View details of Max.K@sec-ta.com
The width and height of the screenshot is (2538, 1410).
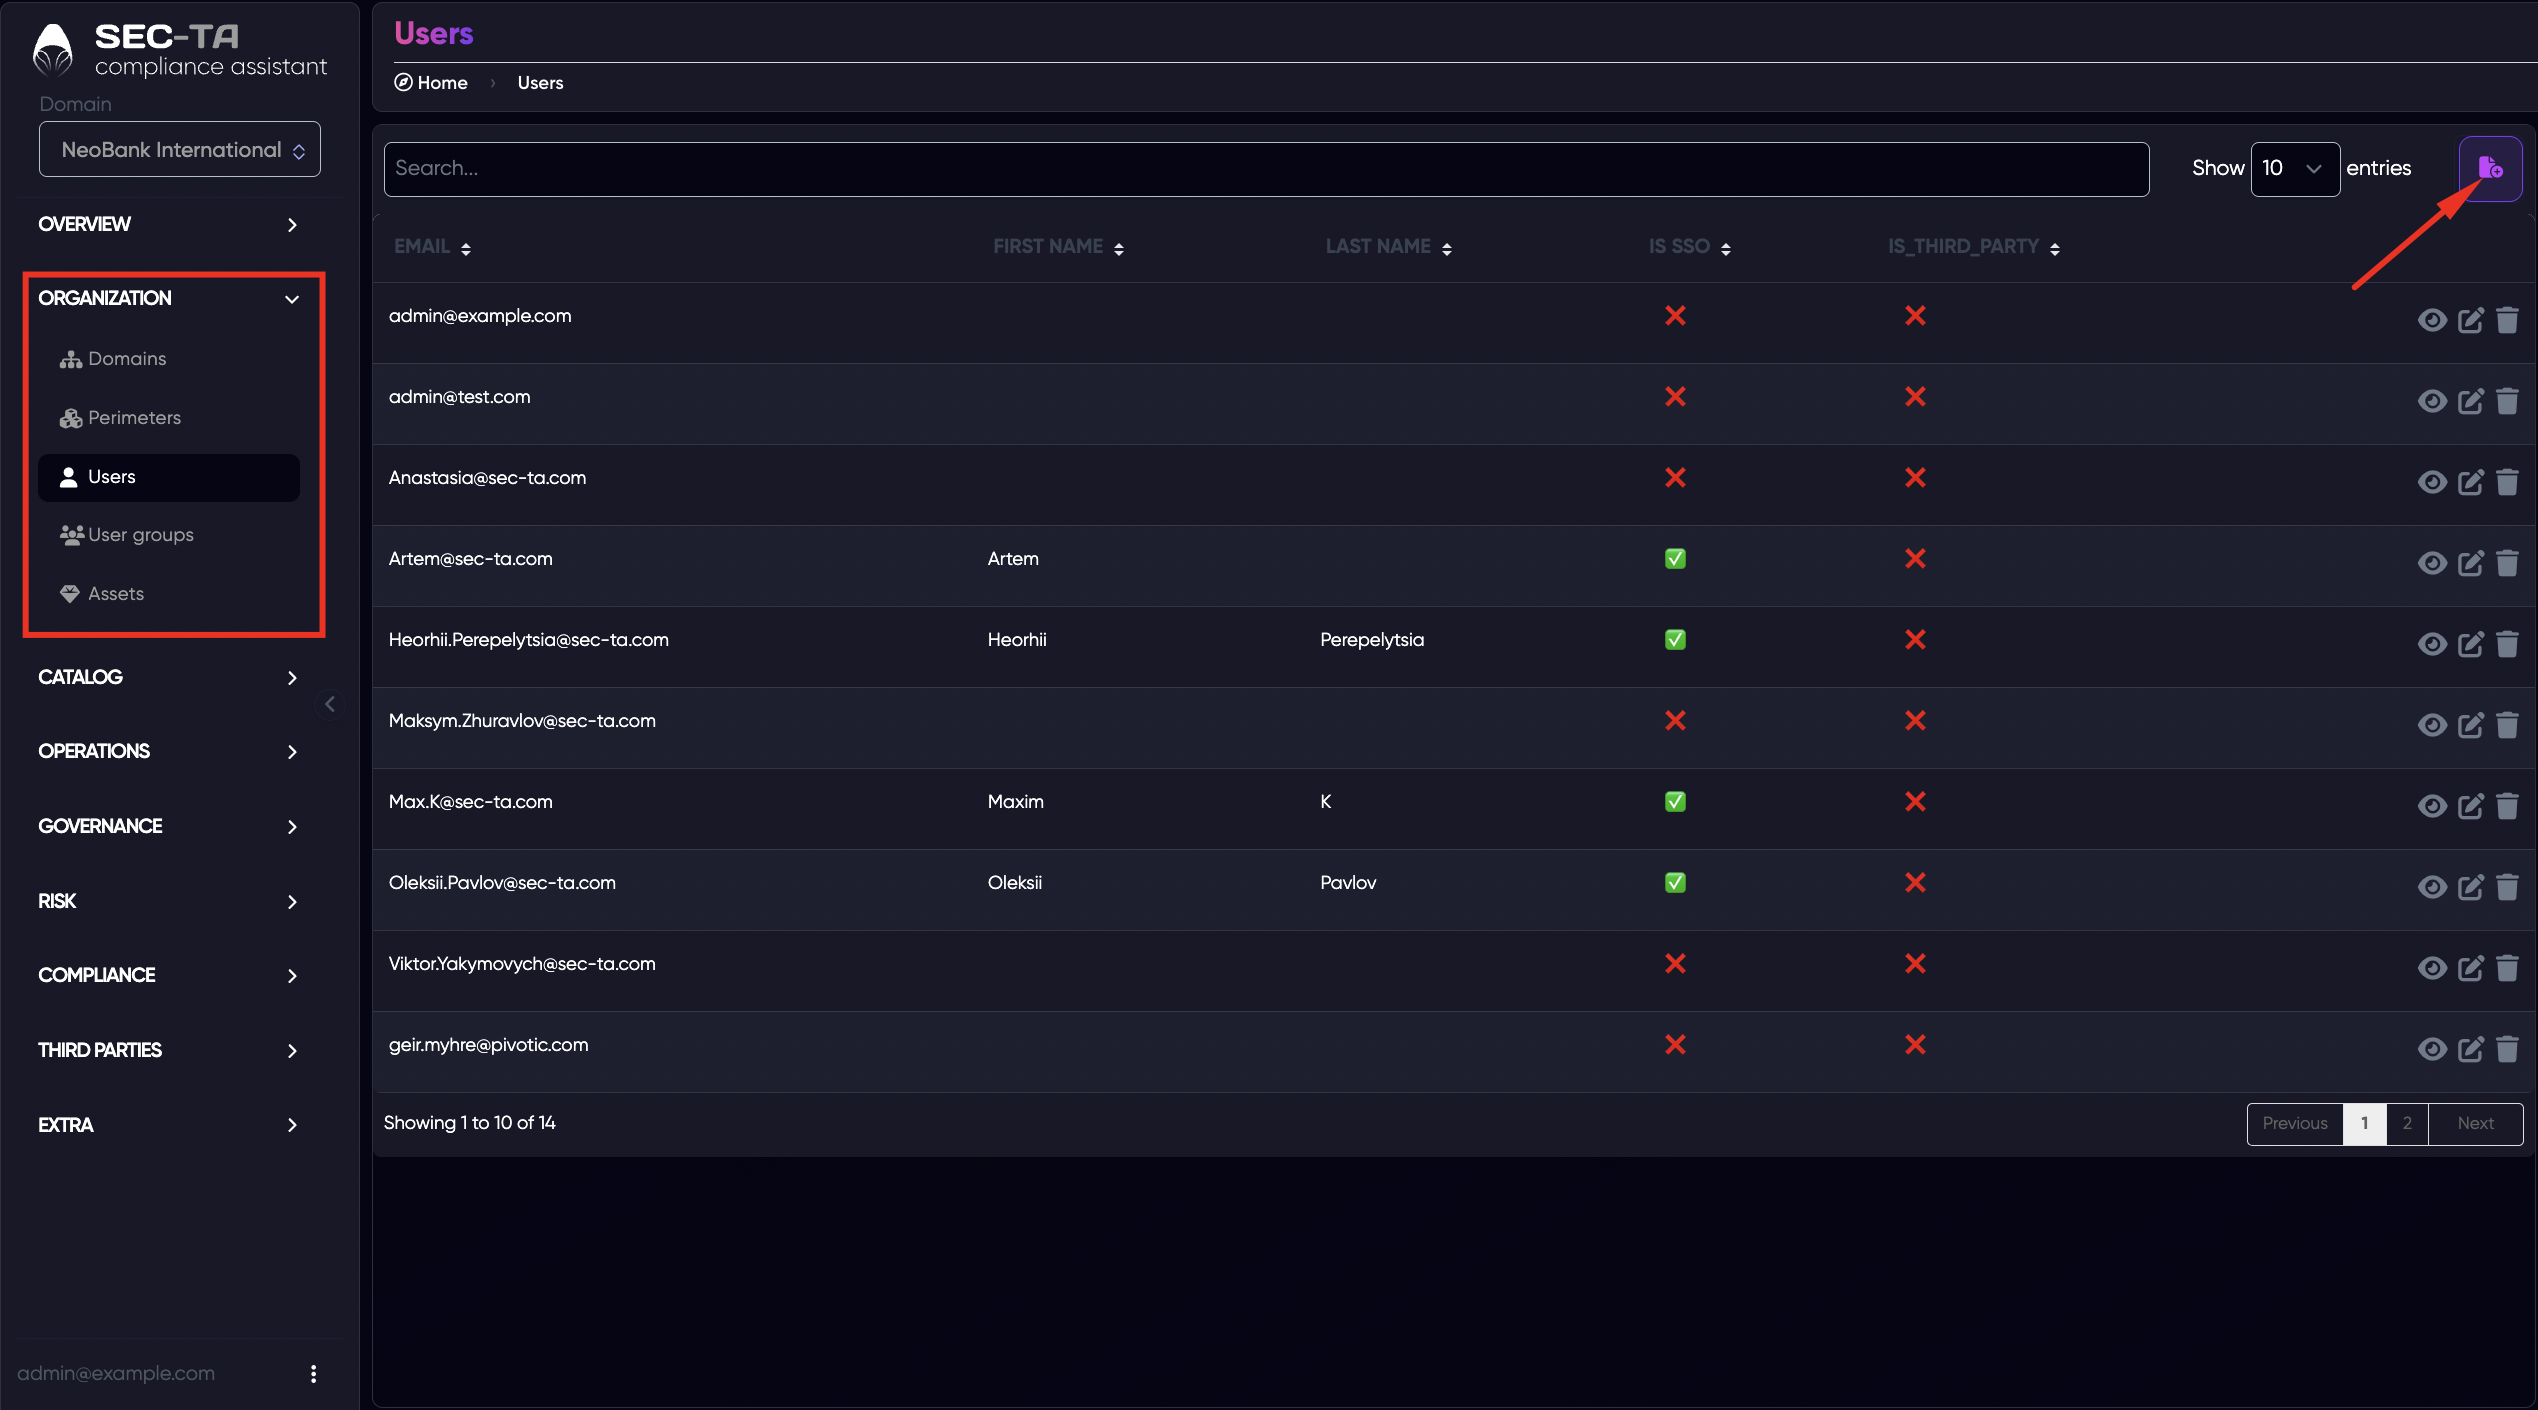tap(2432, 806)
